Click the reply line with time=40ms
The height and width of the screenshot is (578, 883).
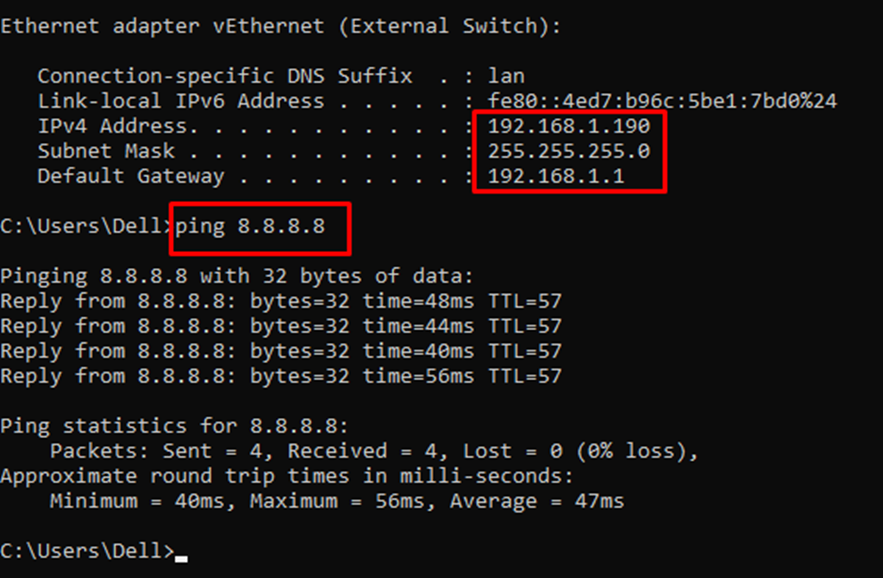(281, 352)
